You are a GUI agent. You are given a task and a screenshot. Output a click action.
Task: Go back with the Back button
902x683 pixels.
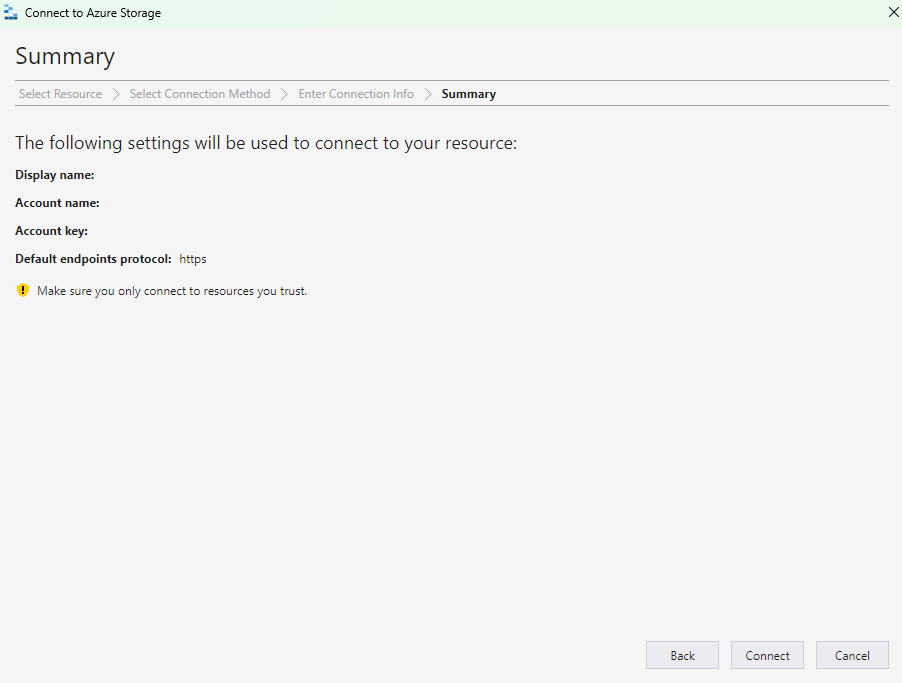[682, 655]
